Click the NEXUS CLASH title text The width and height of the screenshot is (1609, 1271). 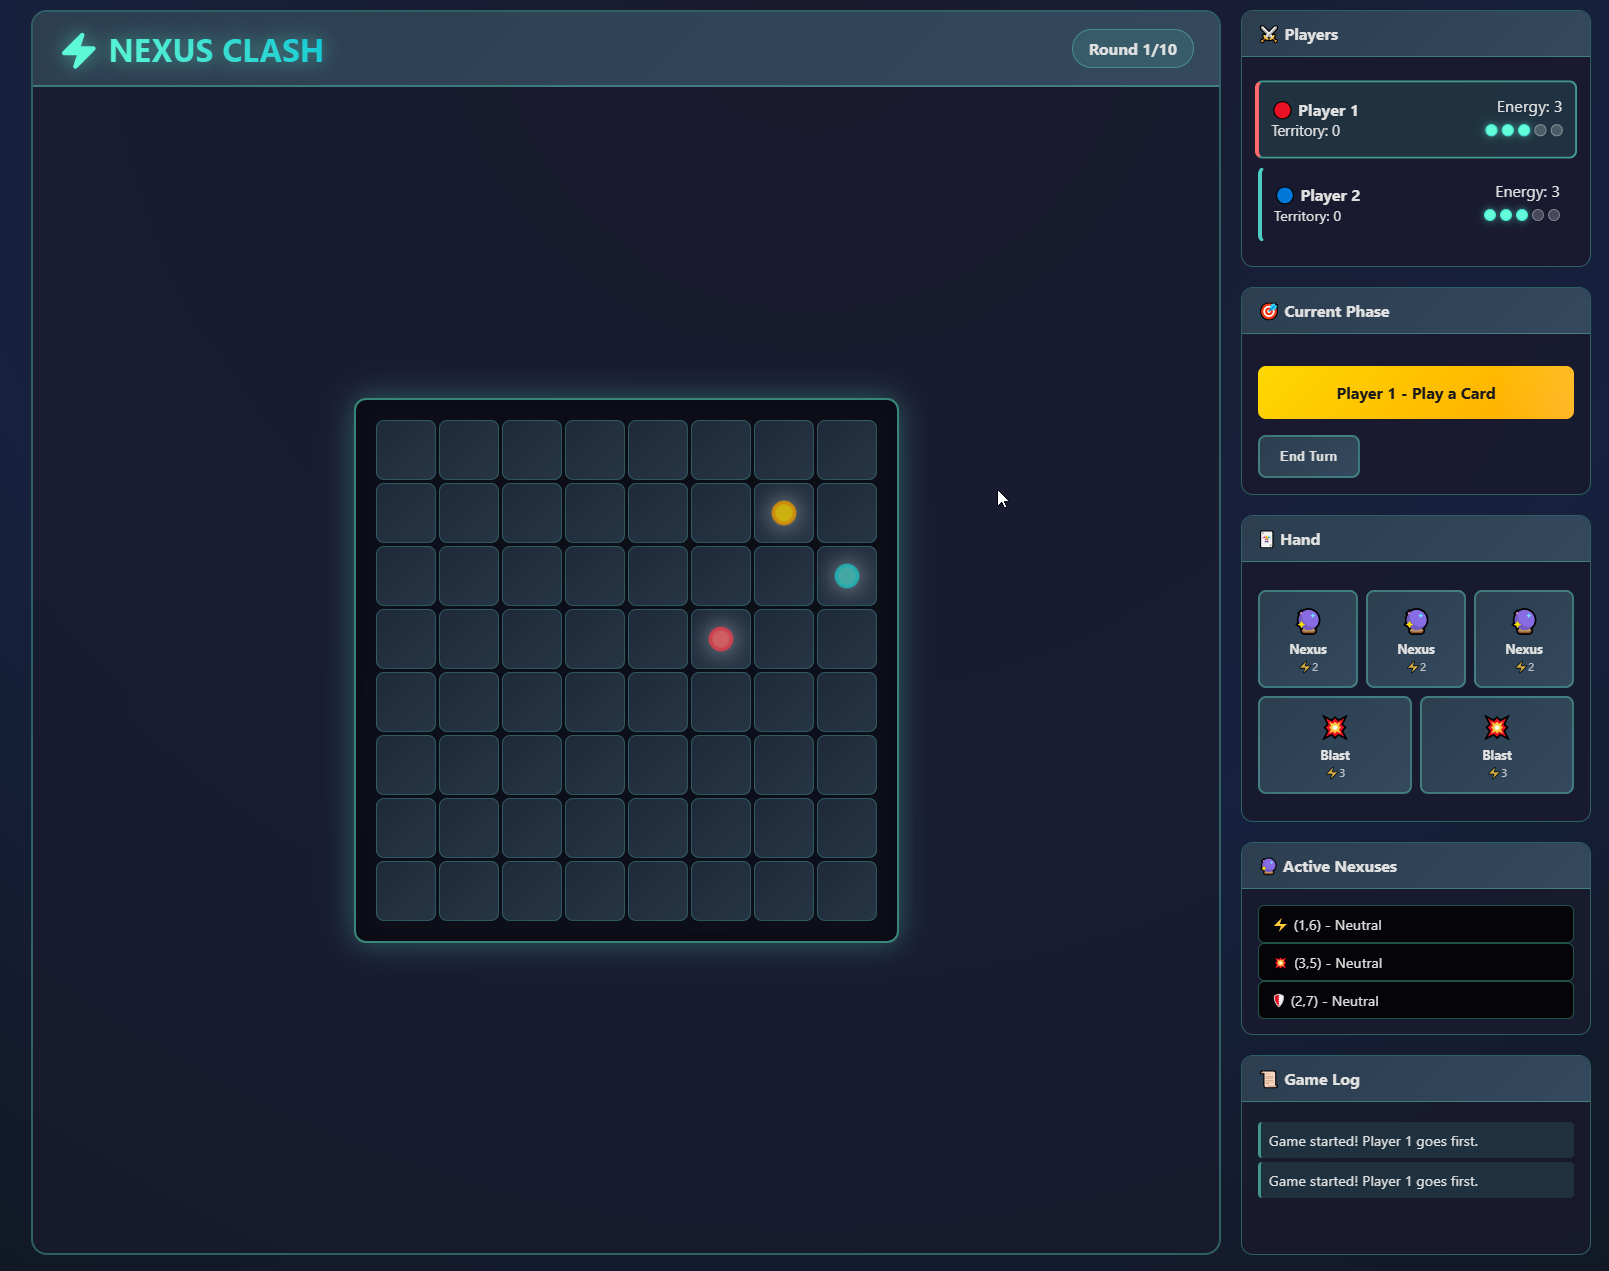tap(216, 51)
